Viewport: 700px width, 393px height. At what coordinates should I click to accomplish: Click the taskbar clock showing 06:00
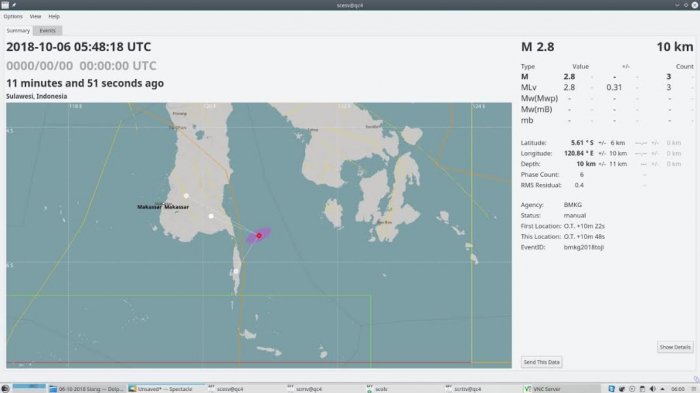(x=678, y=389)
